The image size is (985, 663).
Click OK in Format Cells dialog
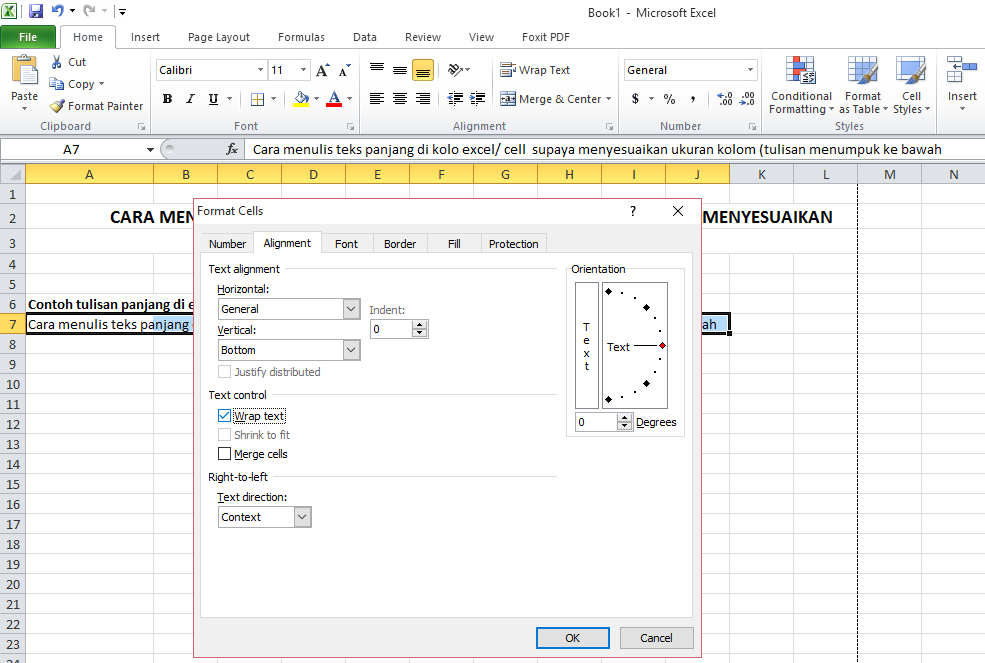click(x=573, y=638)
